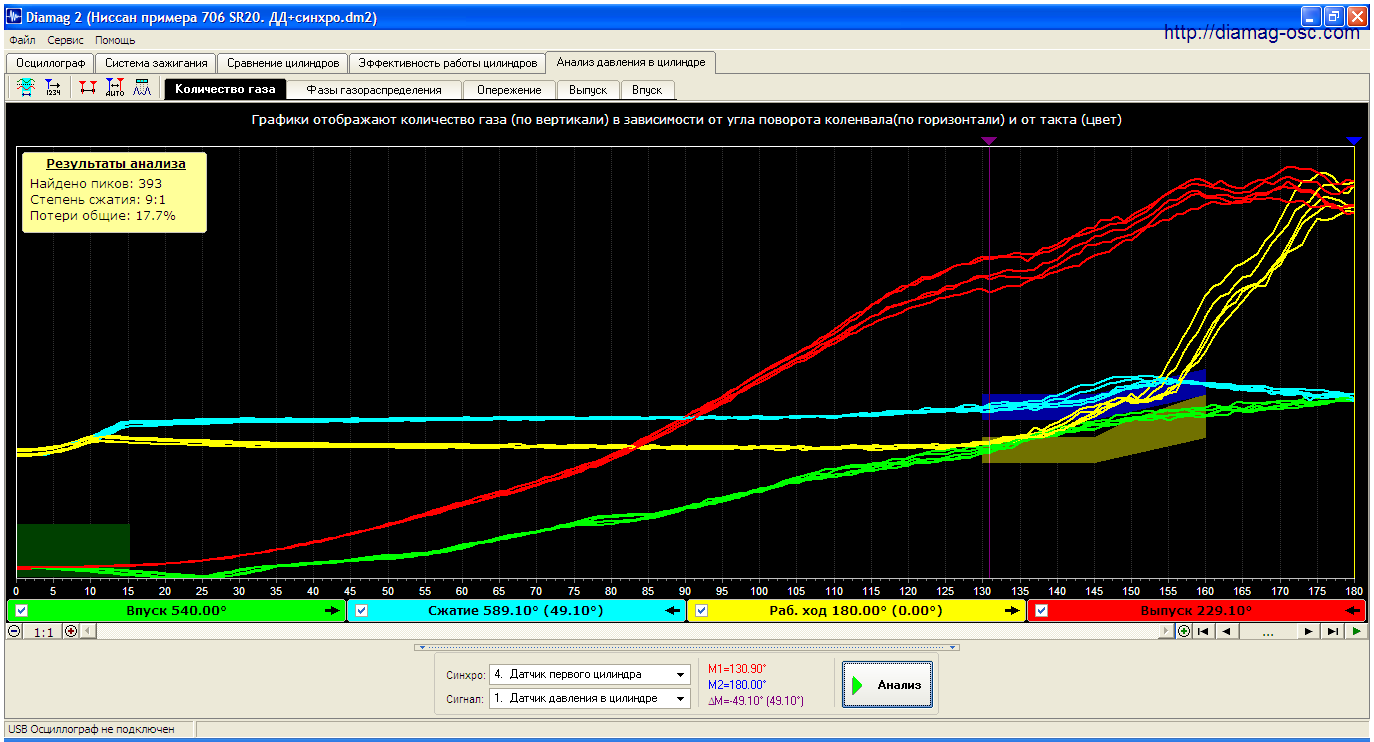Switch to the Система зажигания tab
This screenshot has width=1374, height=742.
click(x=156, y=63)
